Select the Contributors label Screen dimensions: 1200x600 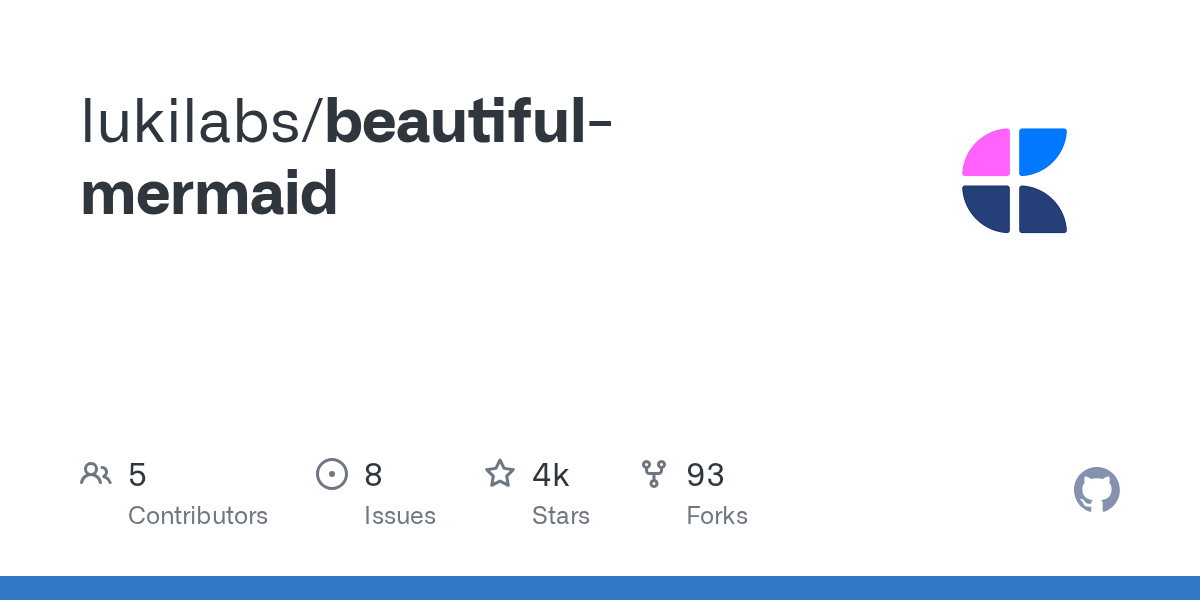[198, 516]
